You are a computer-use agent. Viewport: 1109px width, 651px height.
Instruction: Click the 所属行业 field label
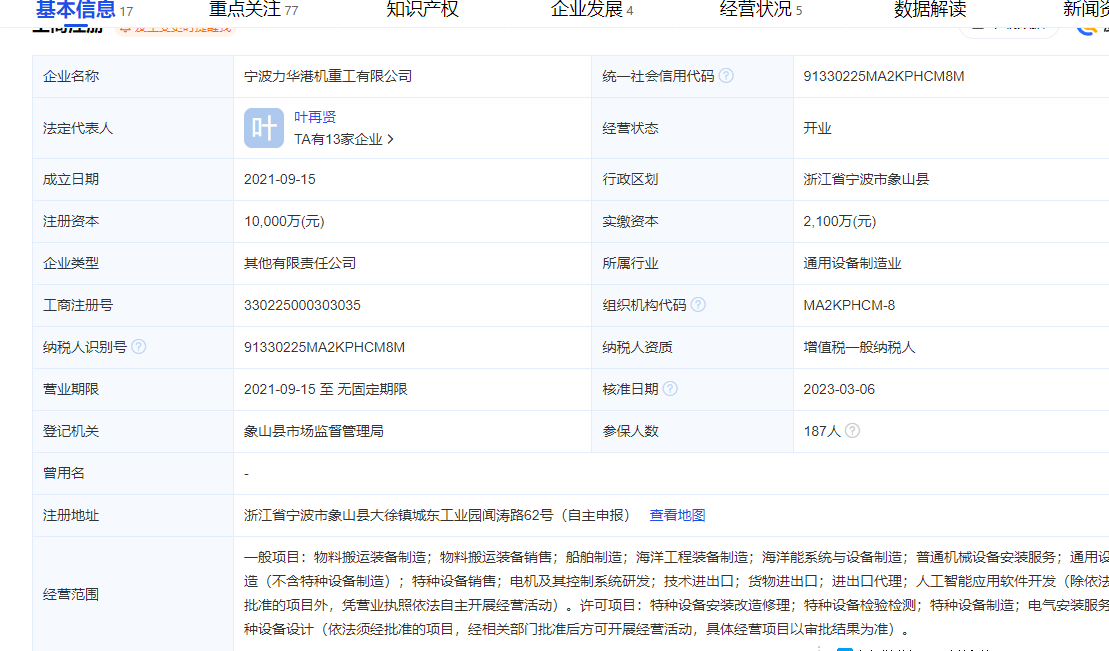pyautogui.click(x=630, y=263)
